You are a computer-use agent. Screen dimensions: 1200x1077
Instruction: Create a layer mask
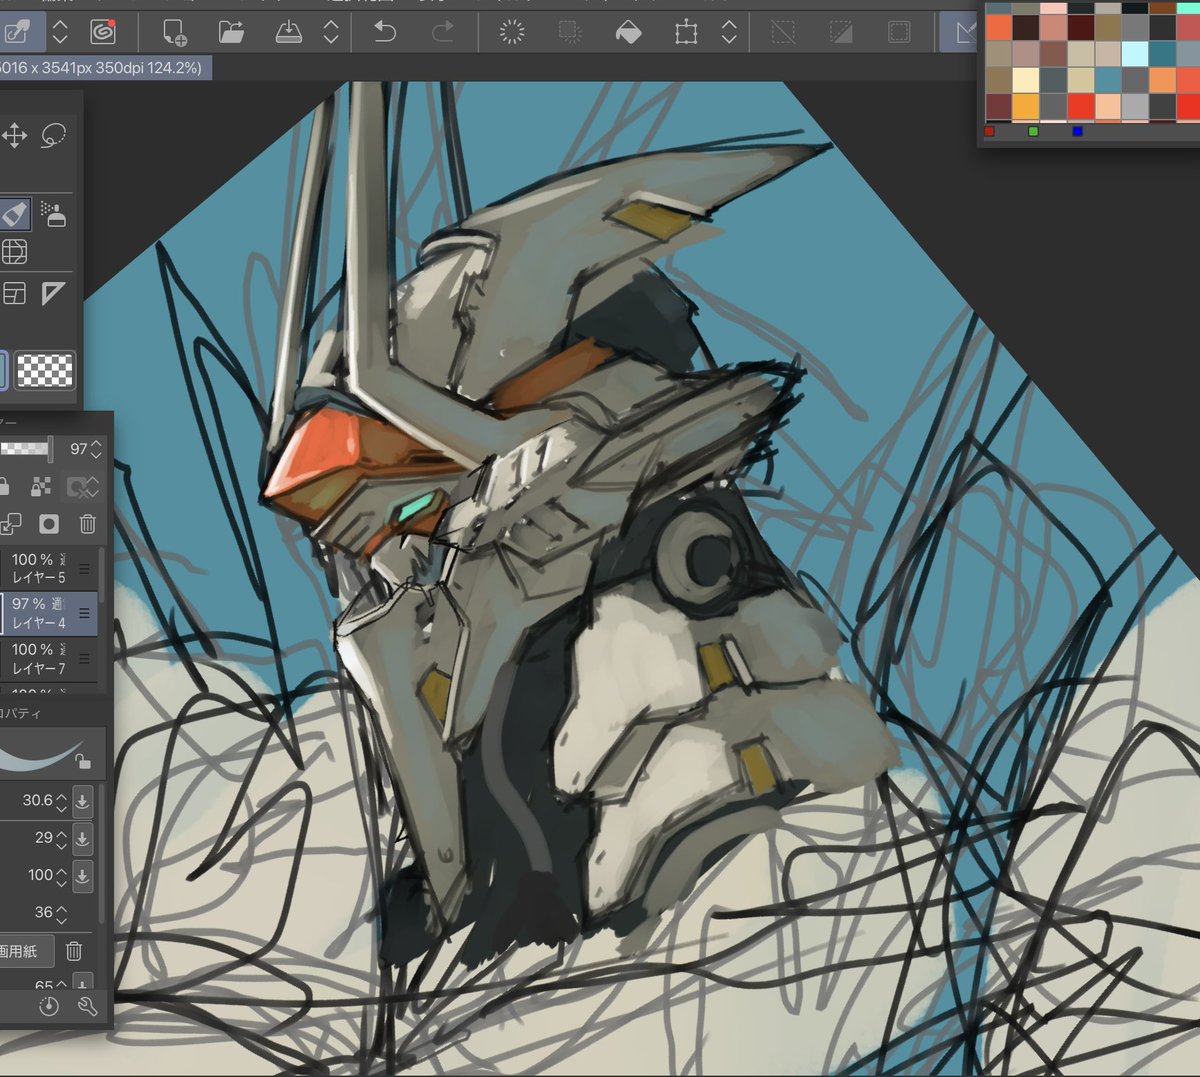point(48,523)
